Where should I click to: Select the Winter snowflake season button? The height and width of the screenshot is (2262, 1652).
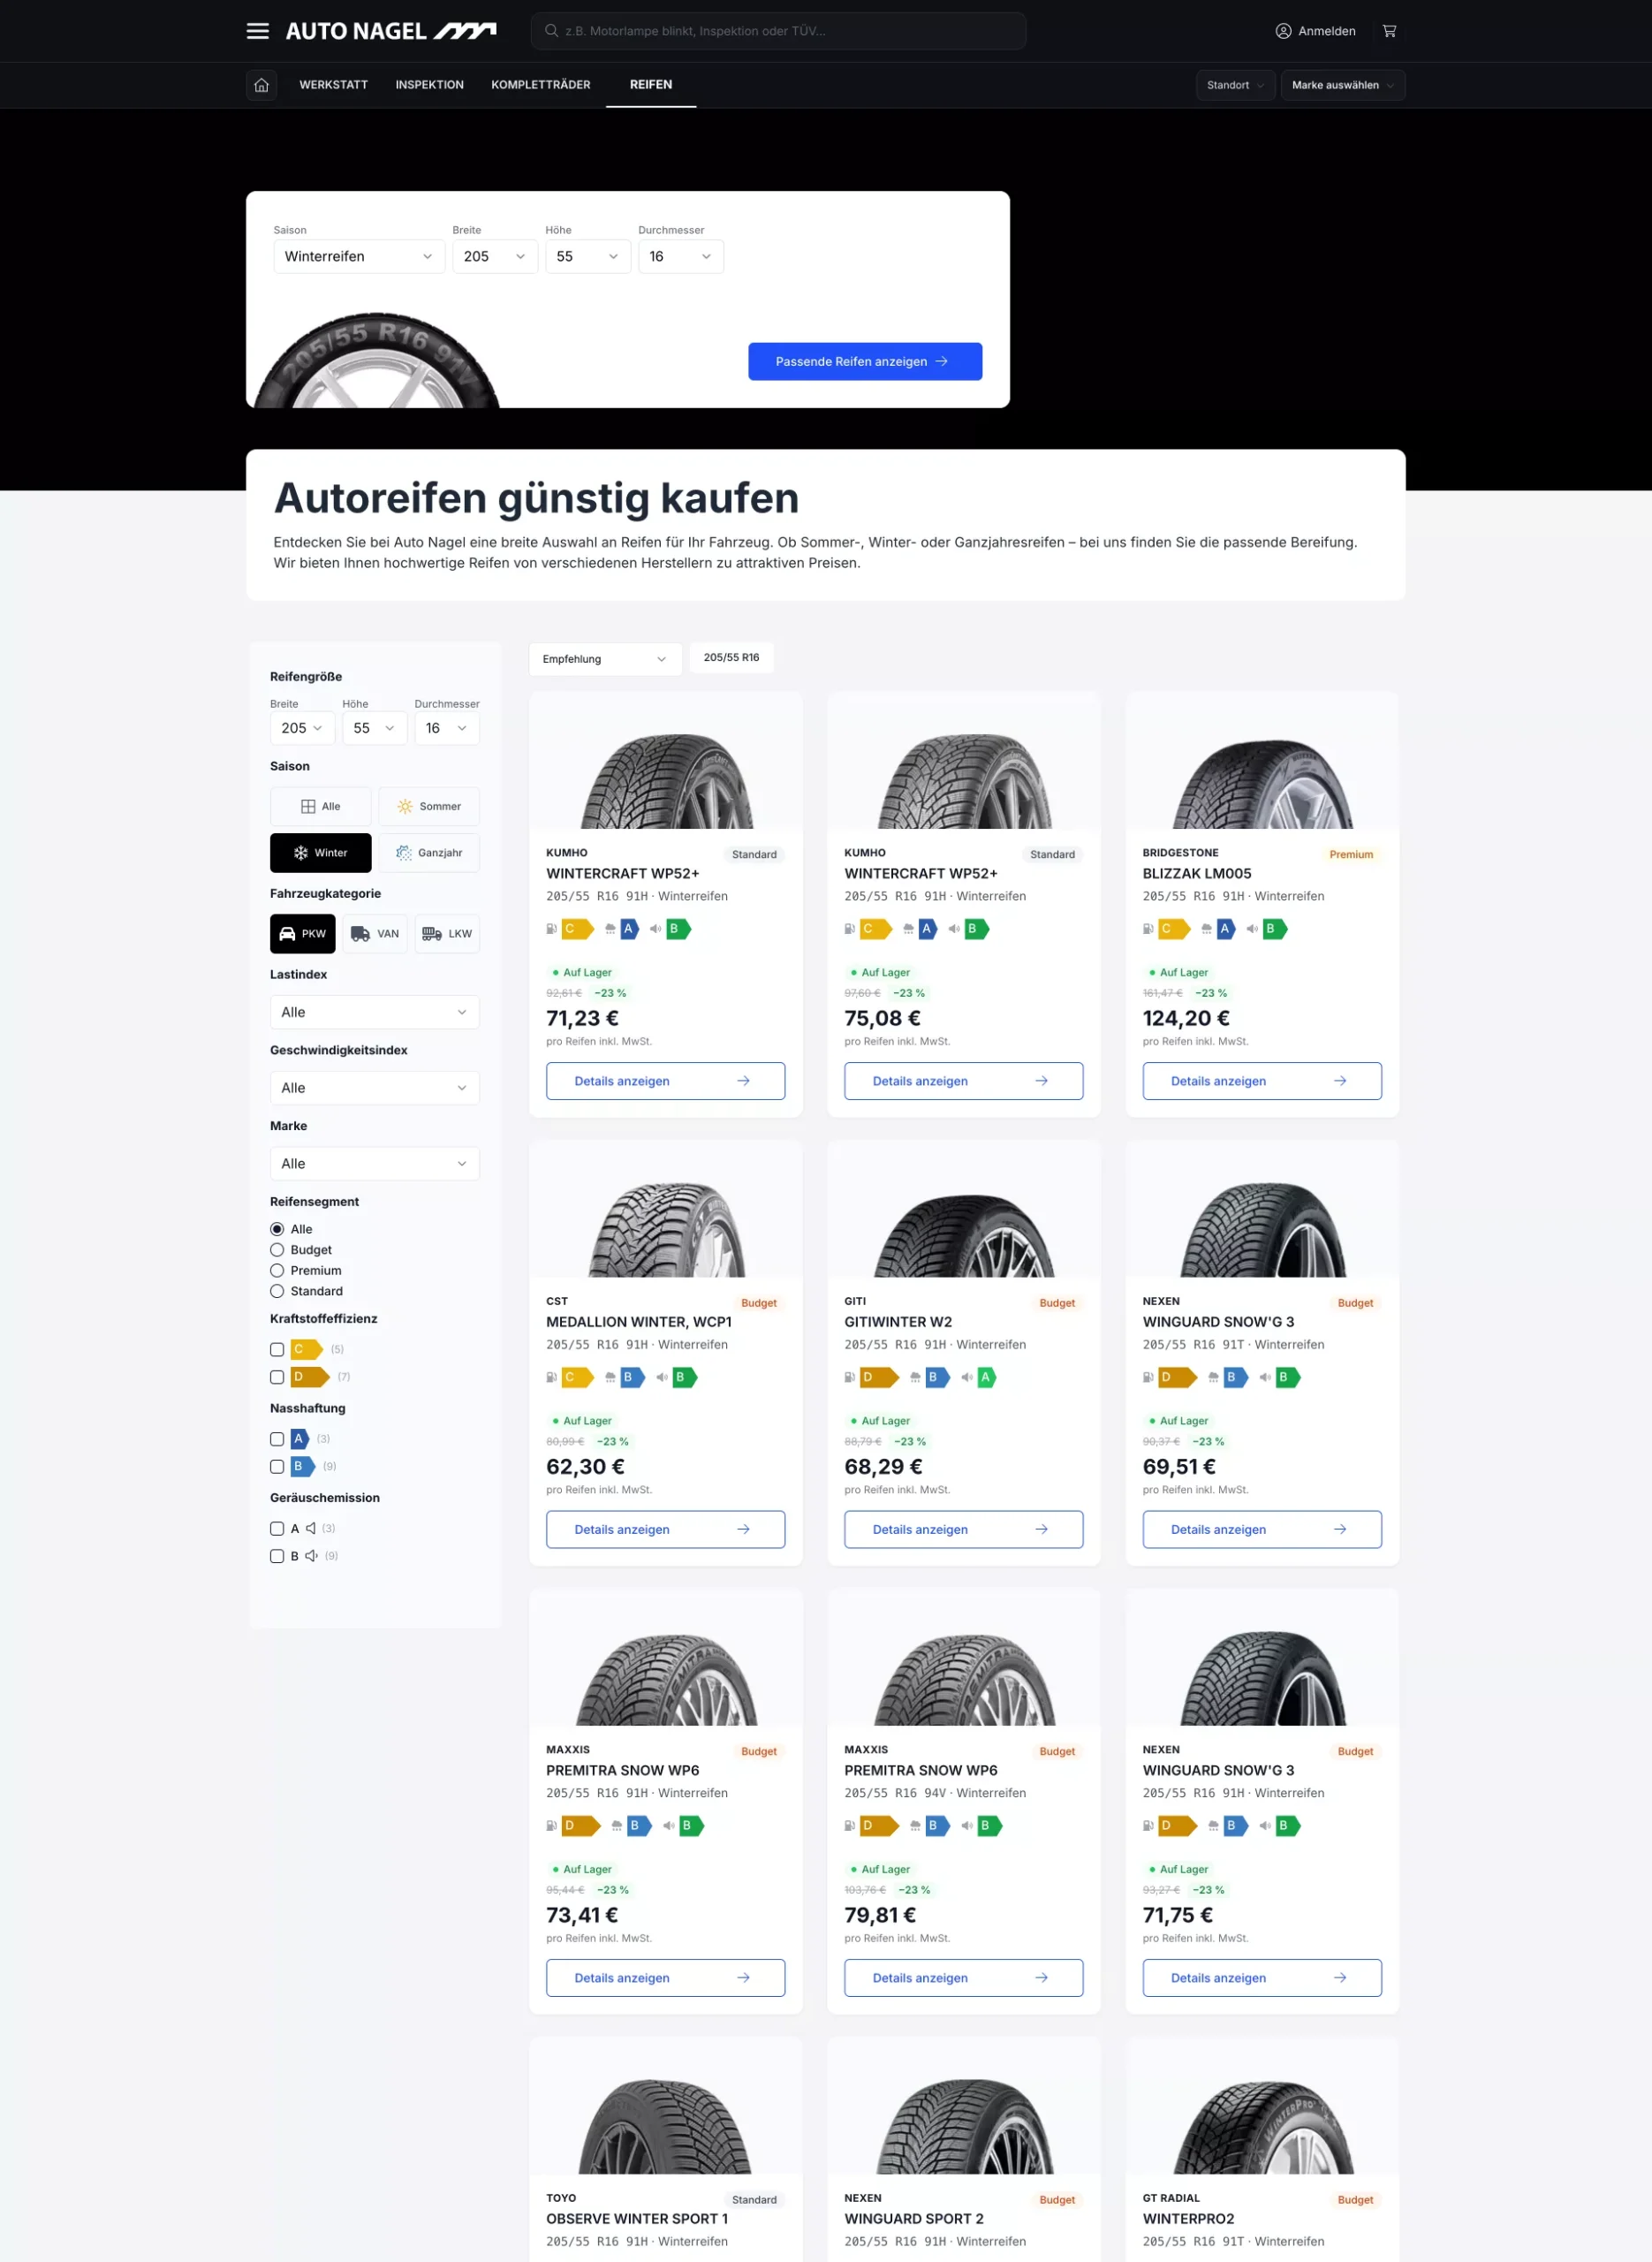(321, 853)
